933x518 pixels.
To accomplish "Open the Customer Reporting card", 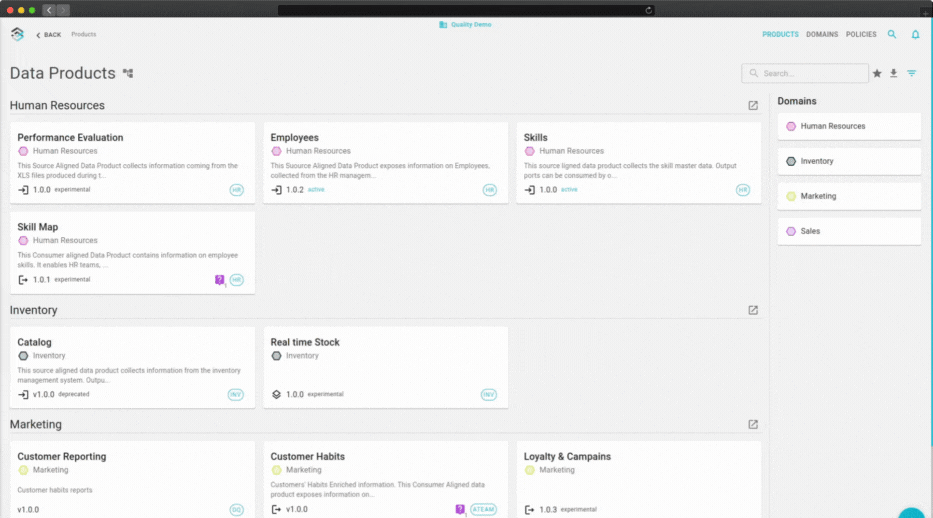I will [132, 479].
